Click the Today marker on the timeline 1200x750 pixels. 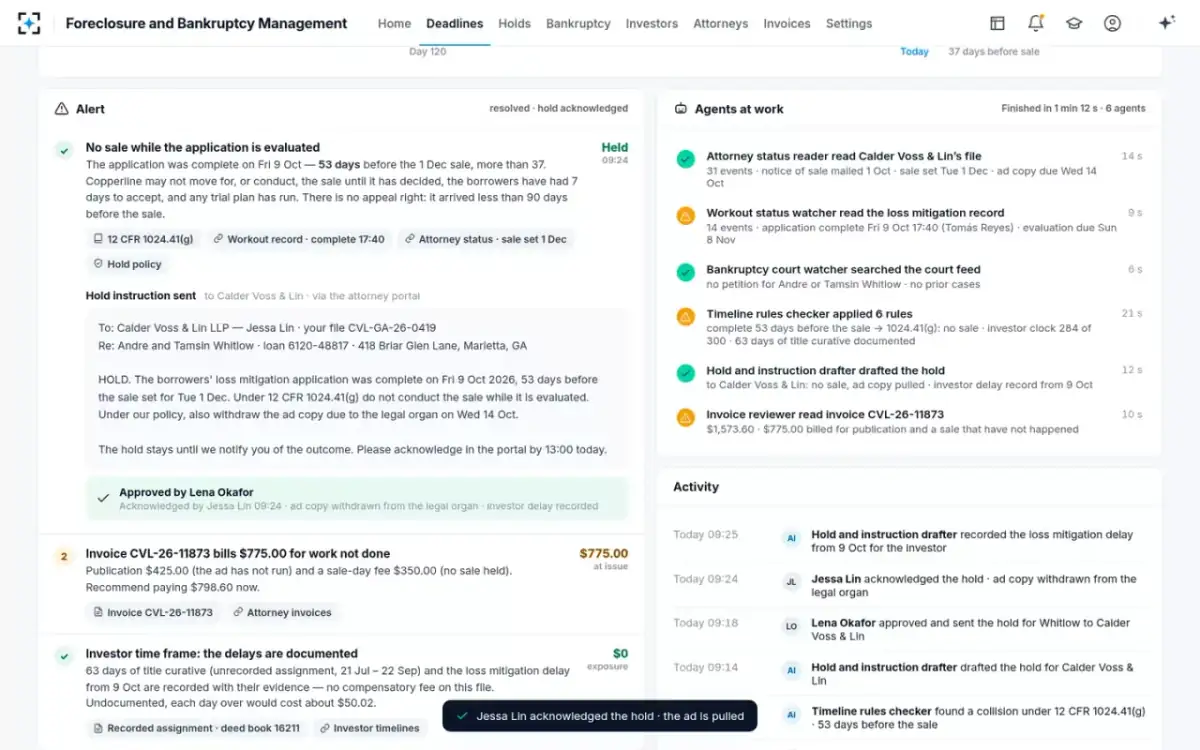coord(914,52)
